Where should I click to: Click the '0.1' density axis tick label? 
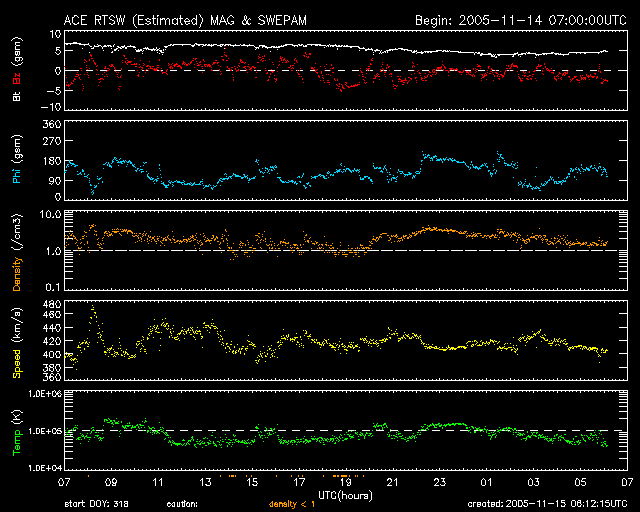[53, 287]
